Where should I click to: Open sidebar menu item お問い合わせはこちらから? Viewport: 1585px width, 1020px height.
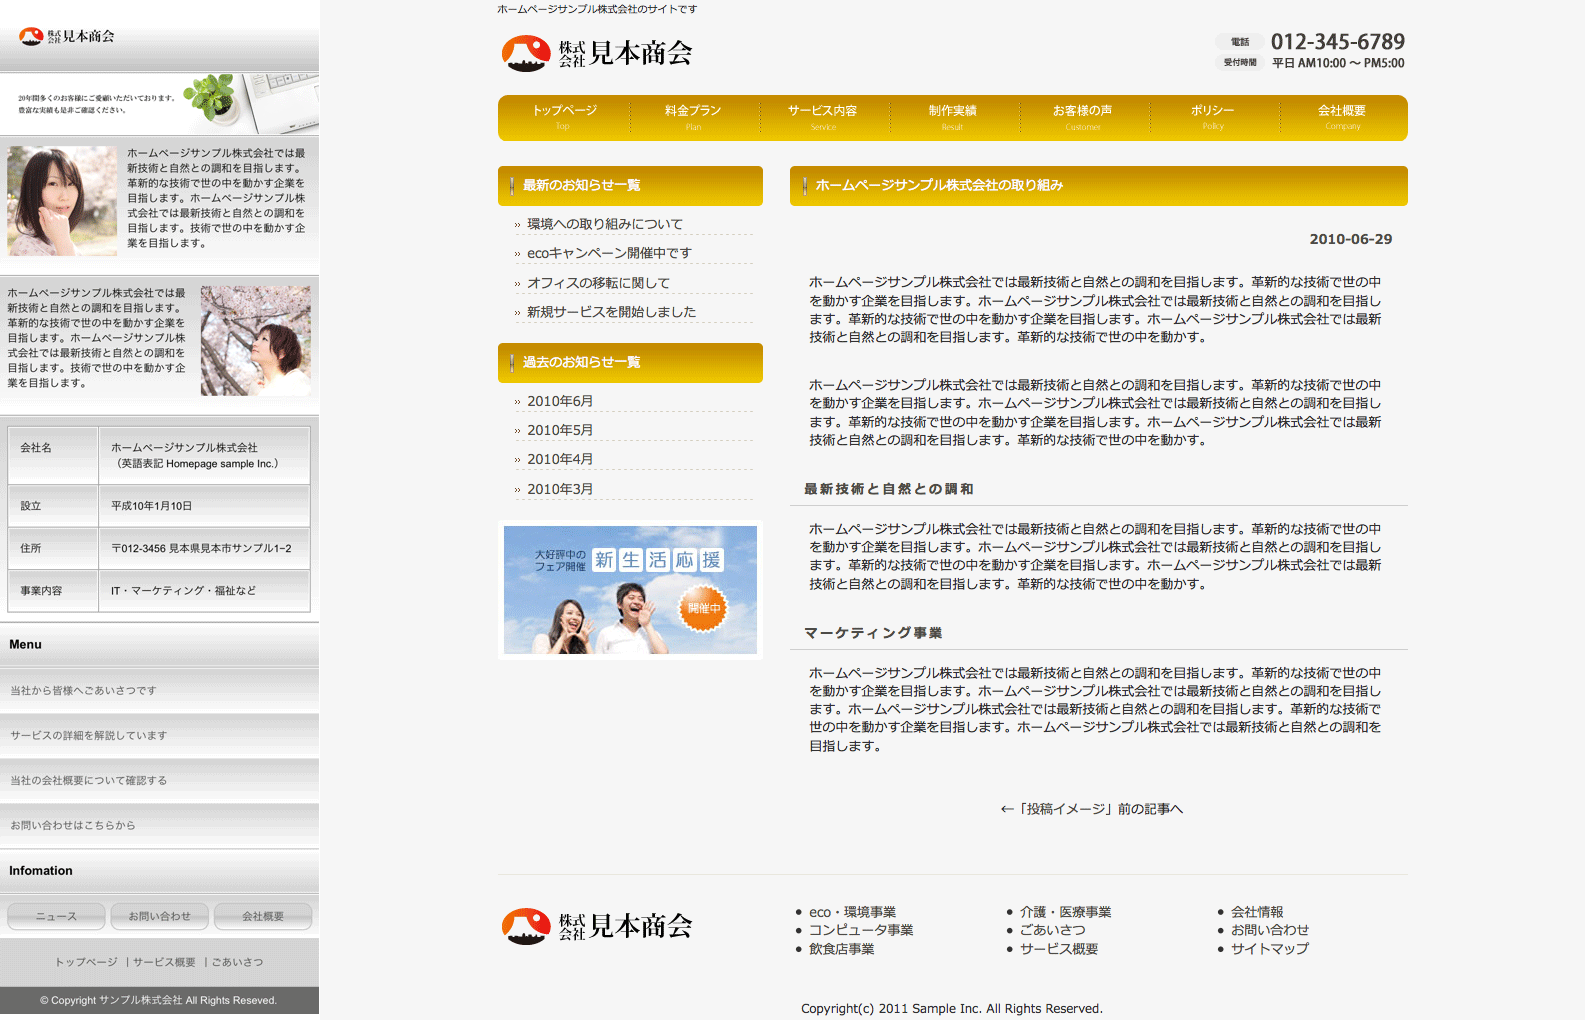(x=73, y=826)
